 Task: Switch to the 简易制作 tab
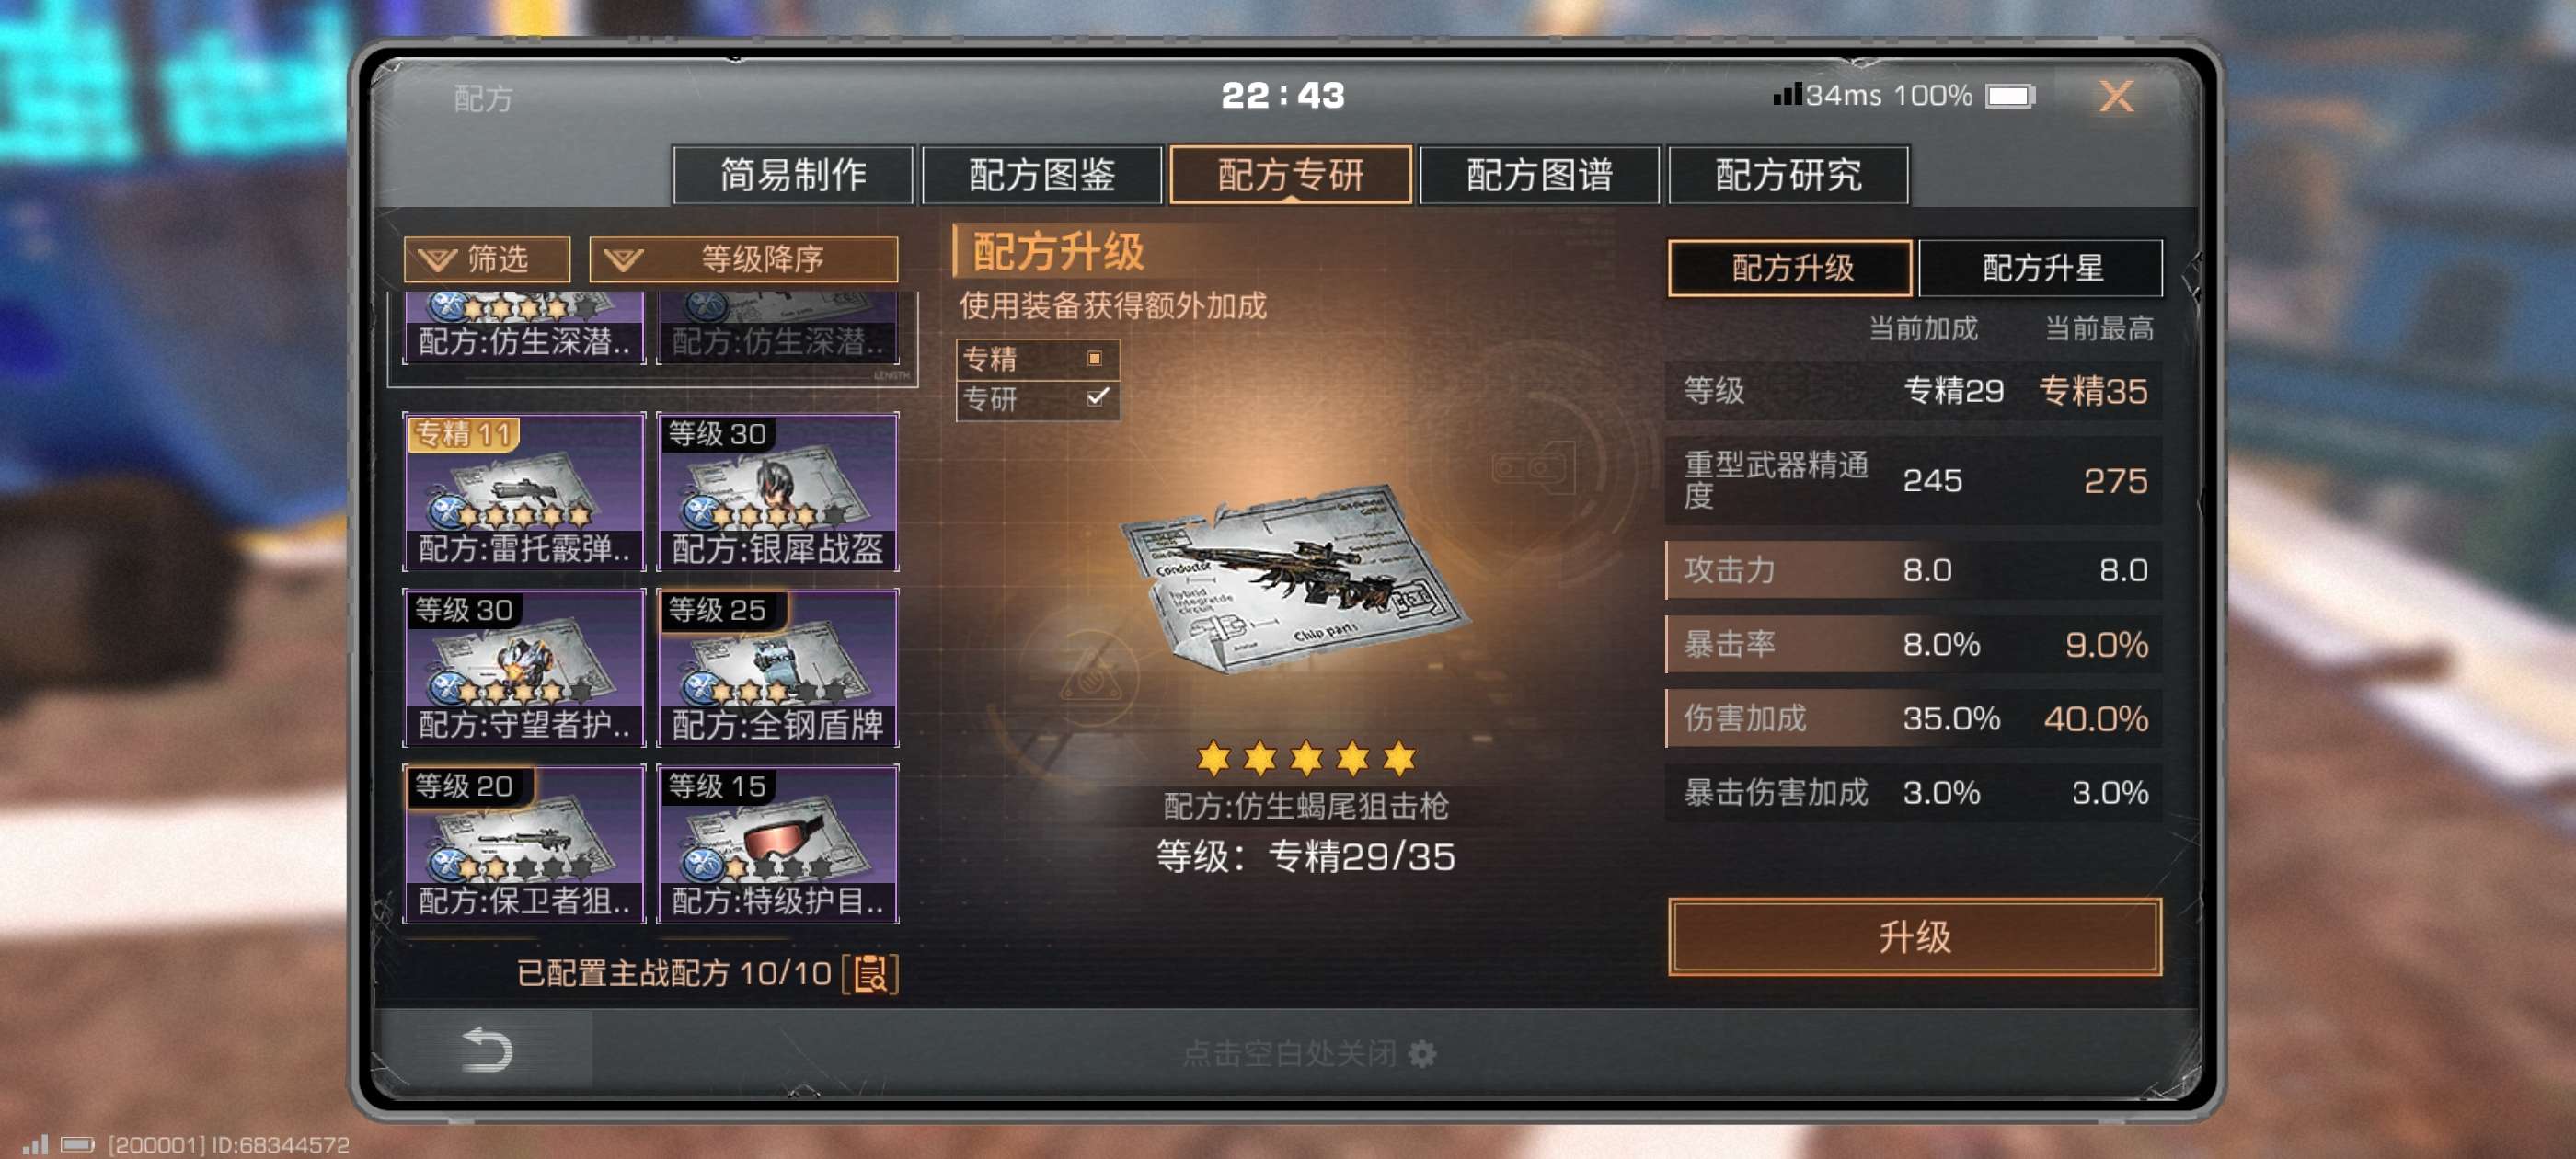(x=793, y=175)
